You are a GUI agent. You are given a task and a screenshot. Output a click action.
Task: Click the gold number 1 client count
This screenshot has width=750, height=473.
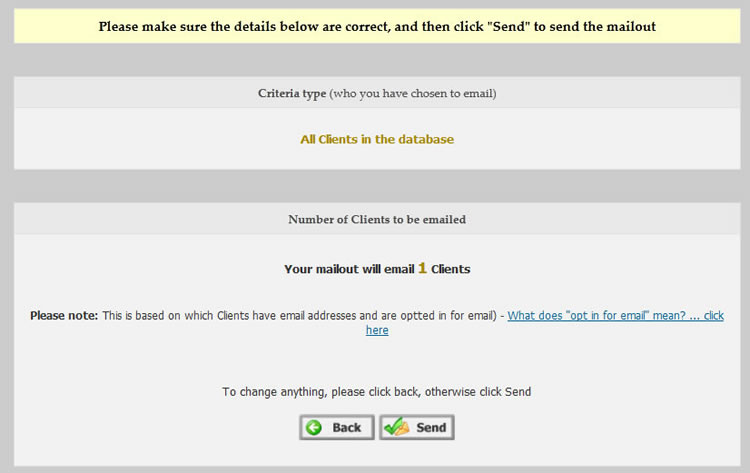pyautogui.click(x=422, y=268)
